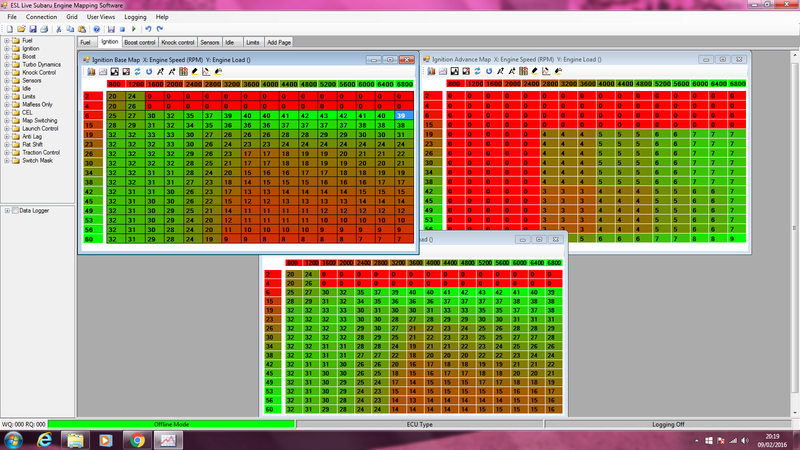Start with the green play arrow icon

[x=134, y=29]
